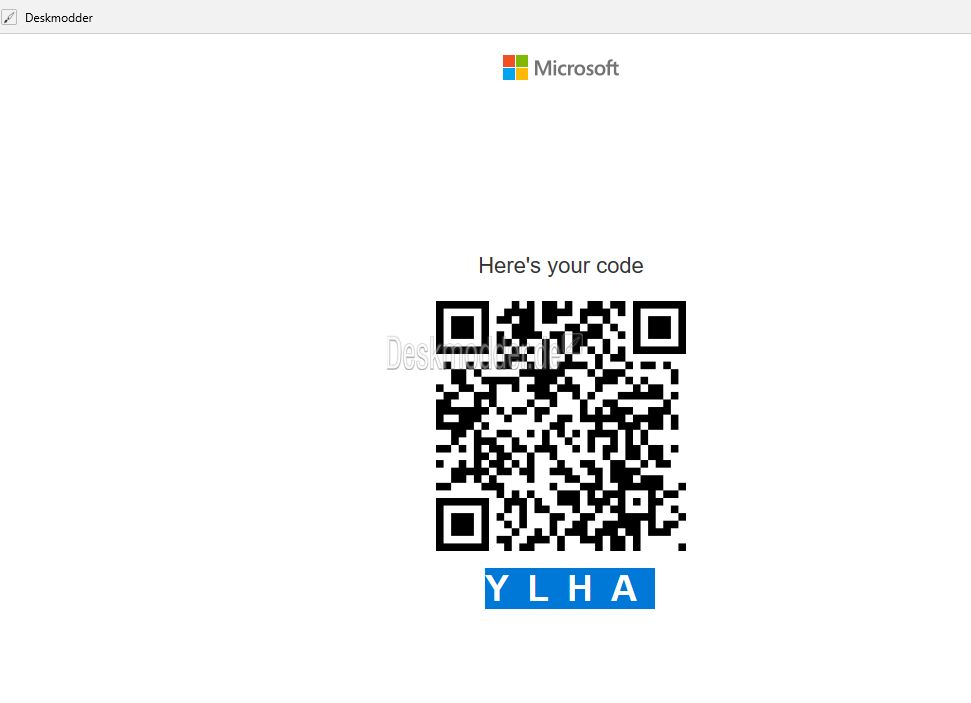
Task: Click the center of the QR code
Action: (561, 426)
